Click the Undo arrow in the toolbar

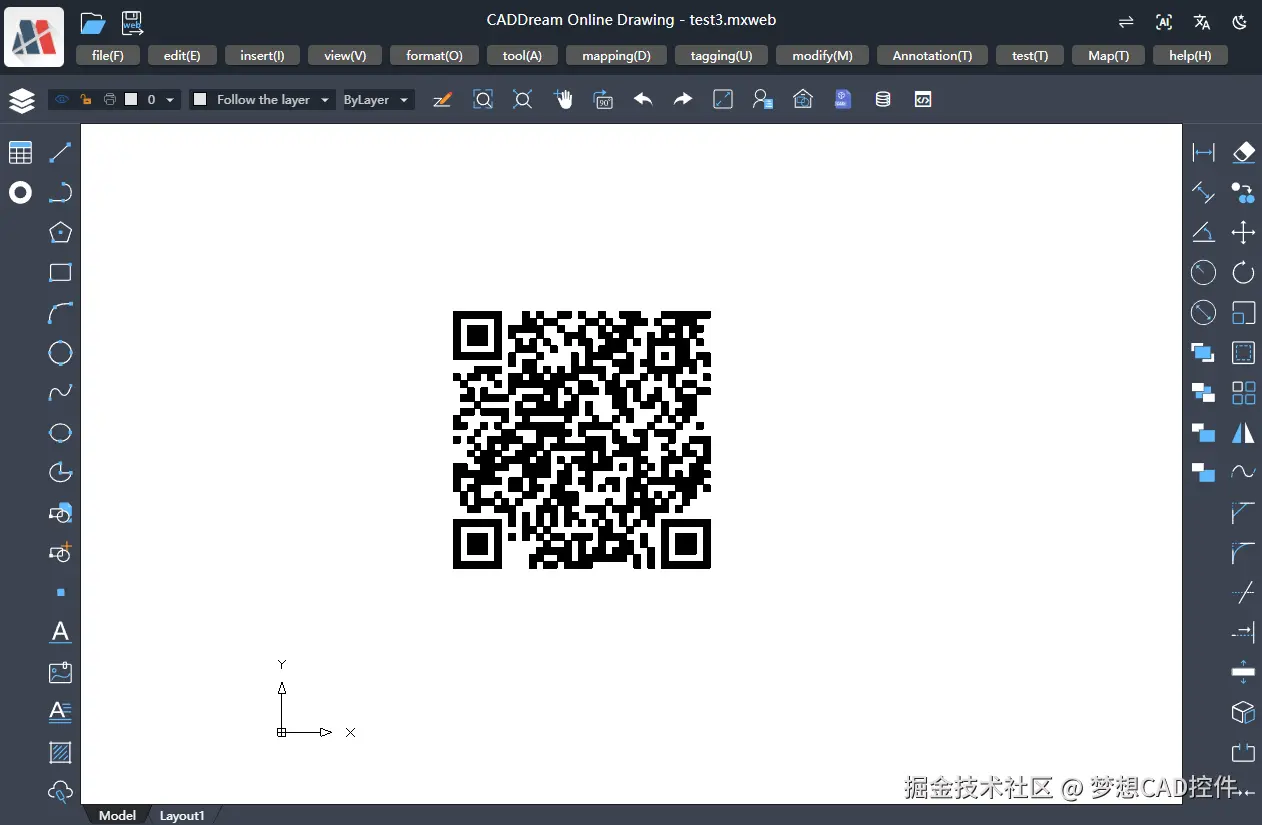pyautogui.click(x=643, y=99)
